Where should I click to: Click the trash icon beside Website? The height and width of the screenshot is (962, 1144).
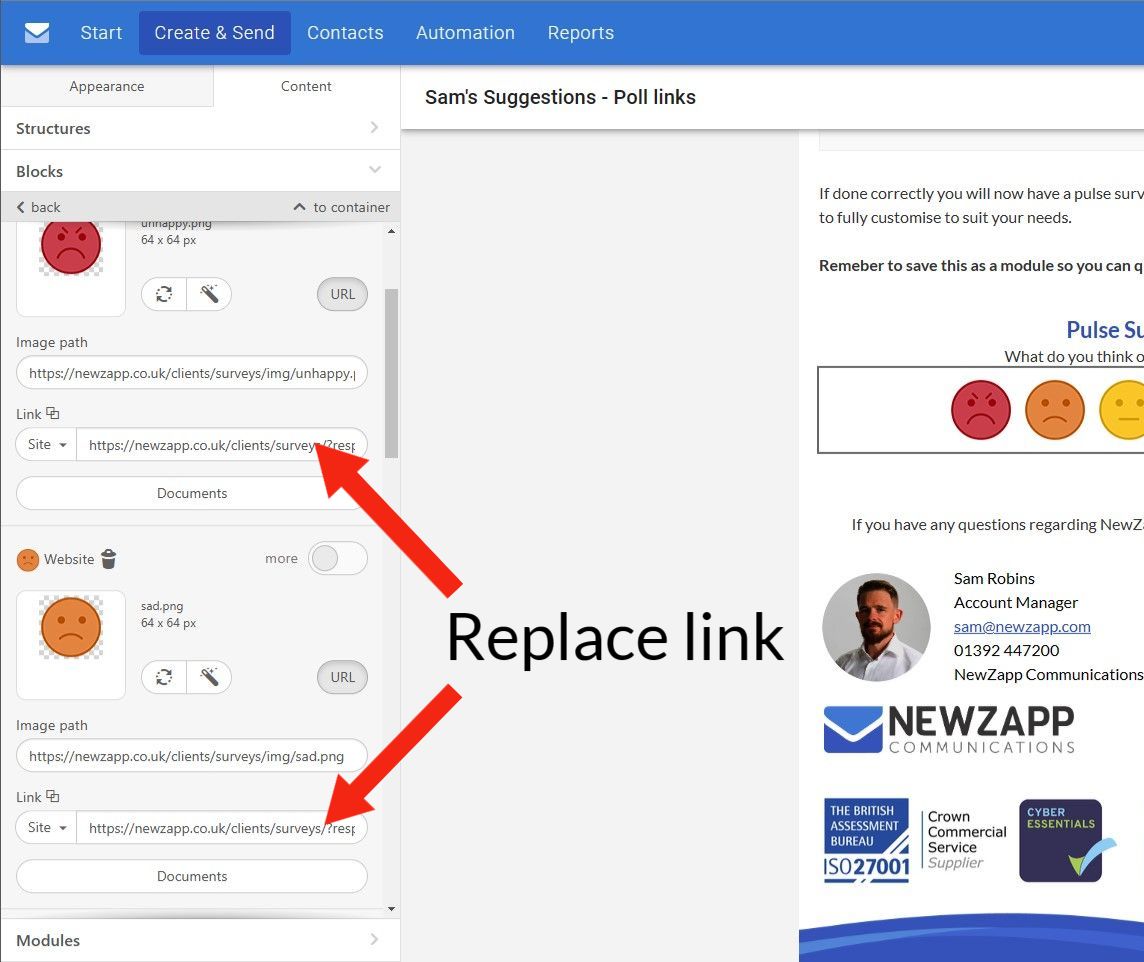click(109, 559)
